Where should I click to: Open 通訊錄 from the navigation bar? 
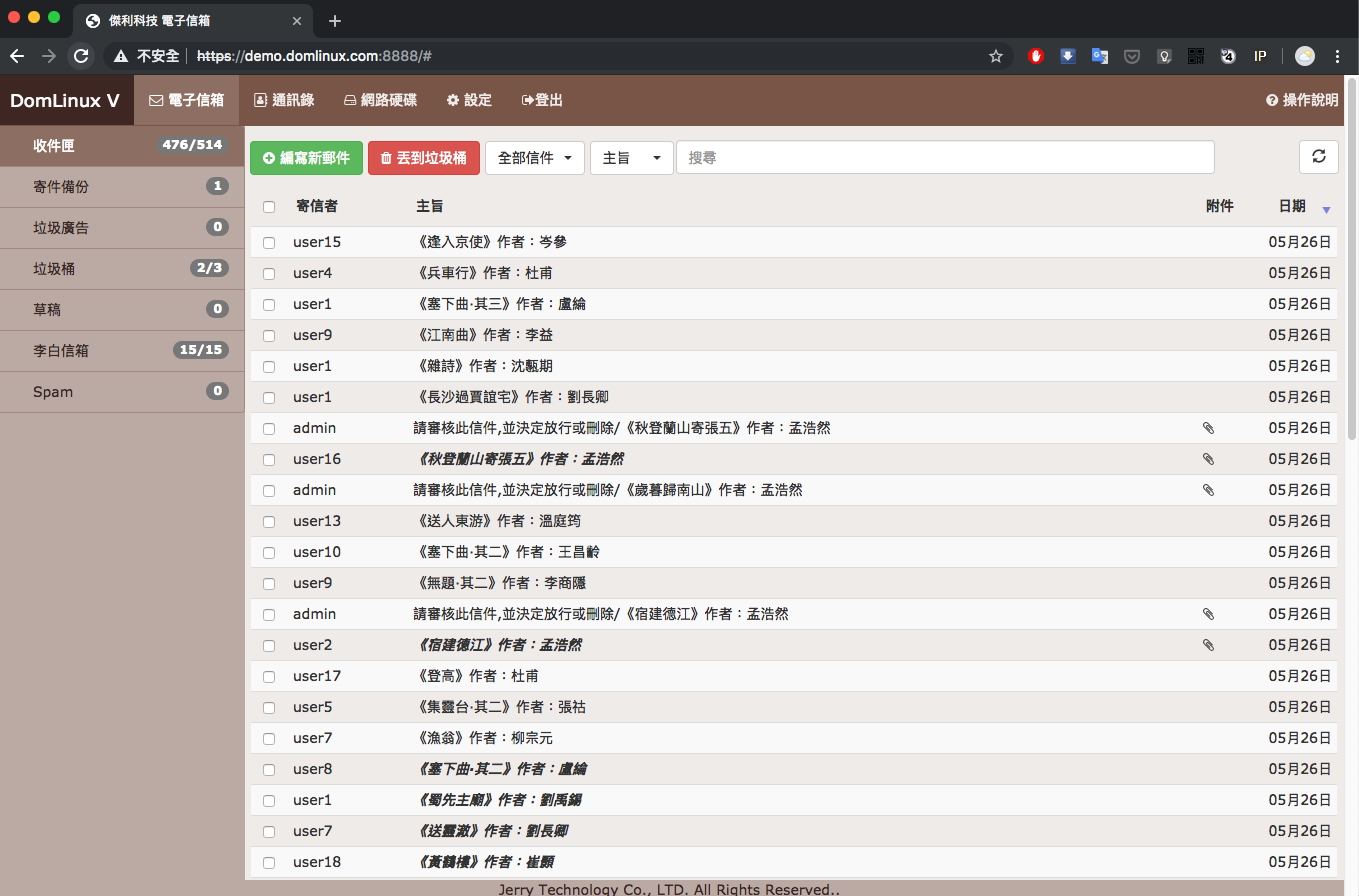[x=284, y=100]
